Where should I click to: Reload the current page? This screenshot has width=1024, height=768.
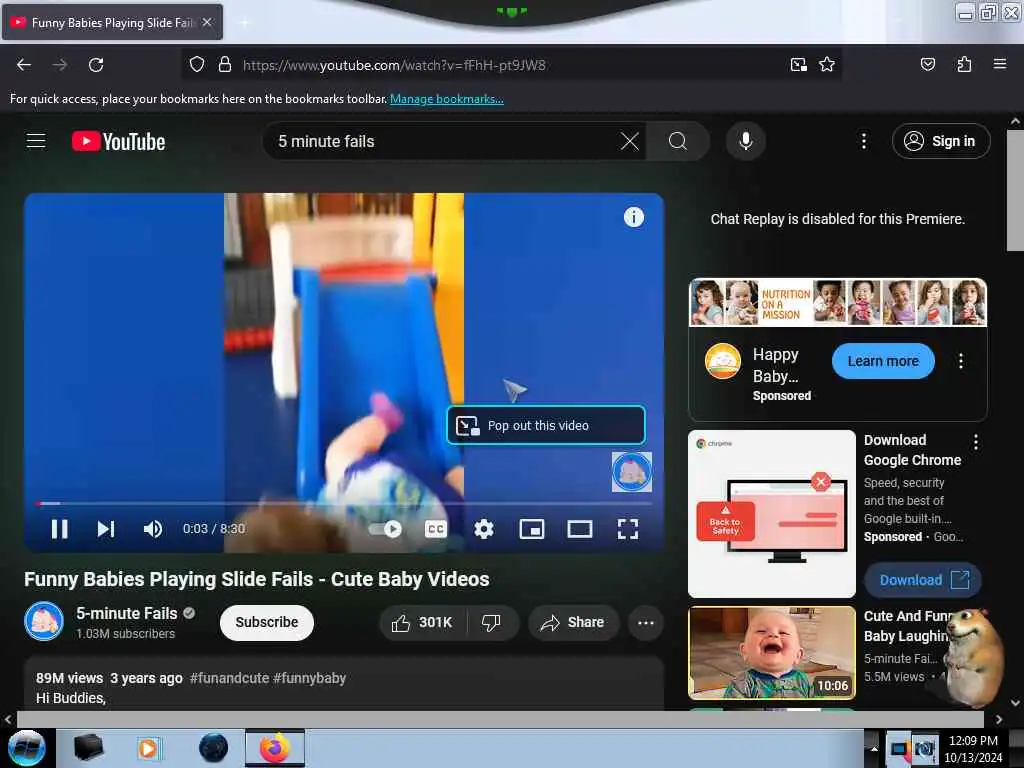[96, 65]
